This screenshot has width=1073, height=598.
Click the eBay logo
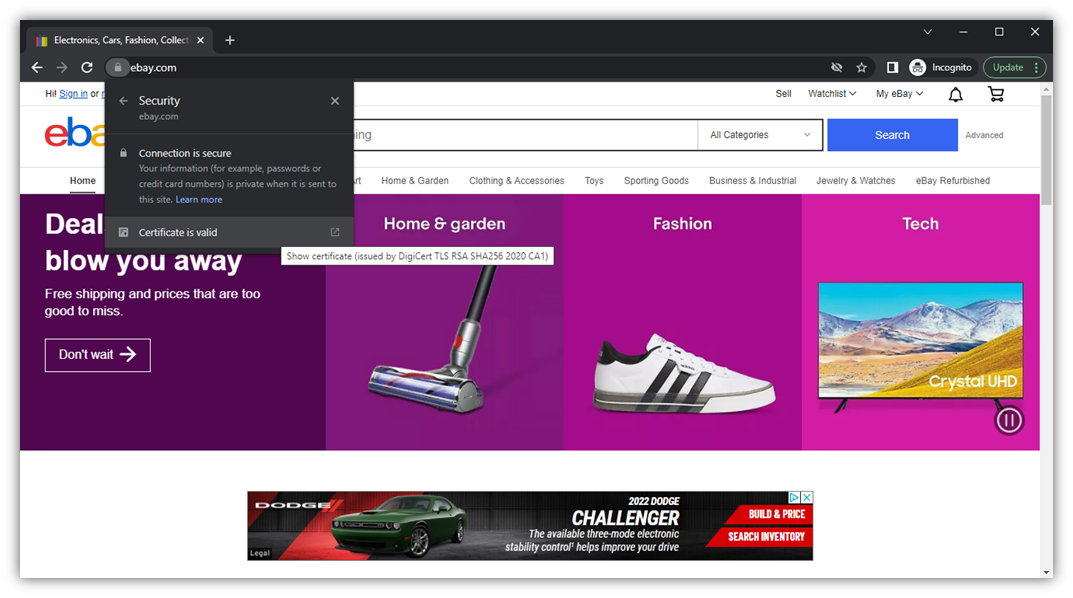point(75,133)
